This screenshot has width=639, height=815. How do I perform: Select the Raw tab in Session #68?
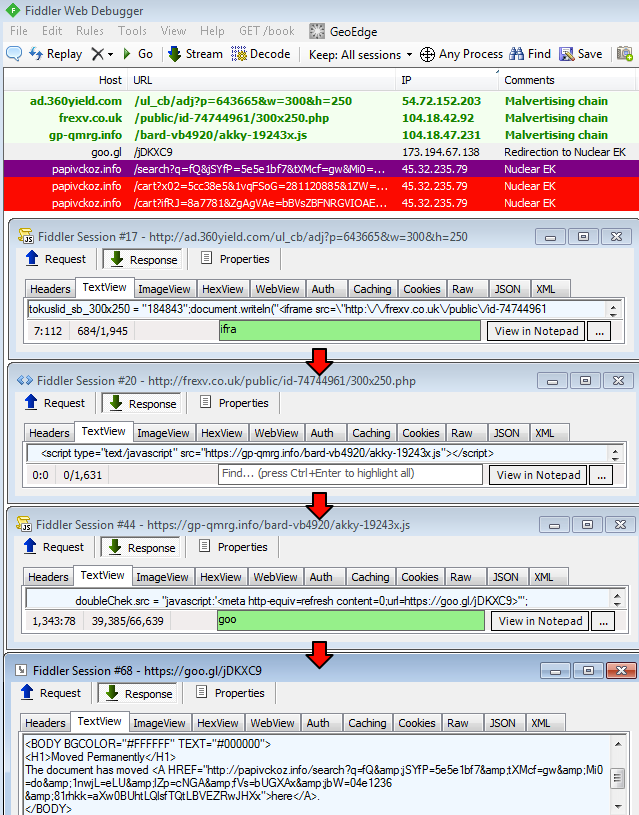point(458,723)
